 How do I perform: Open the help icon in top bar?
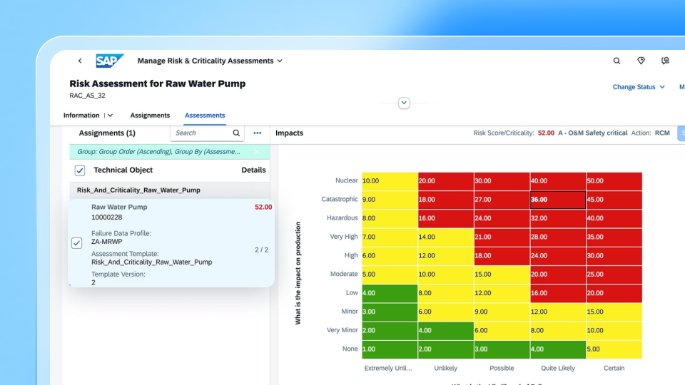point(665,61)
